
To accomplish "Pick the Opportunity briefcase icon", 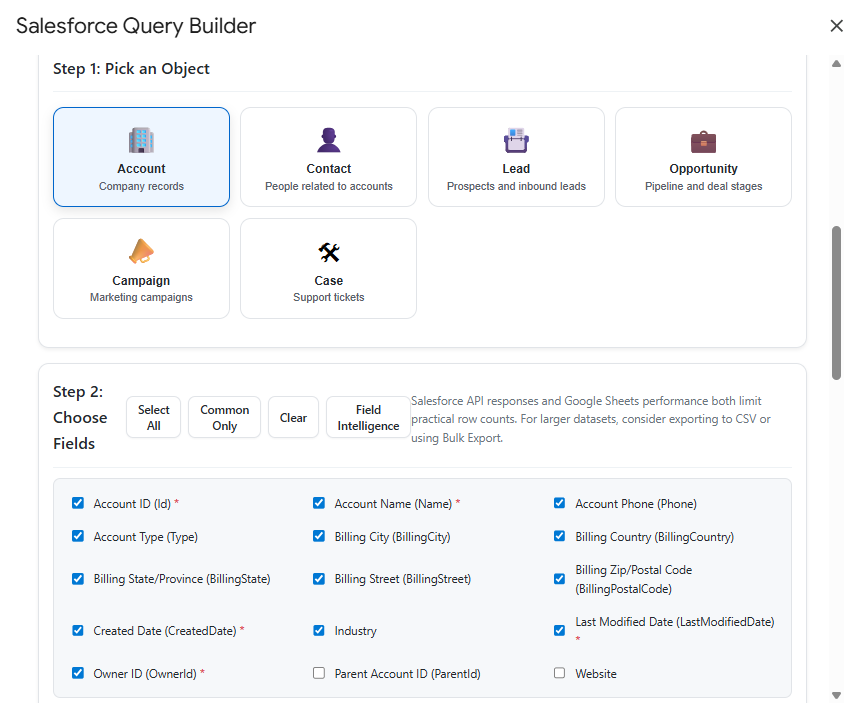I will (x=703, y=140).
